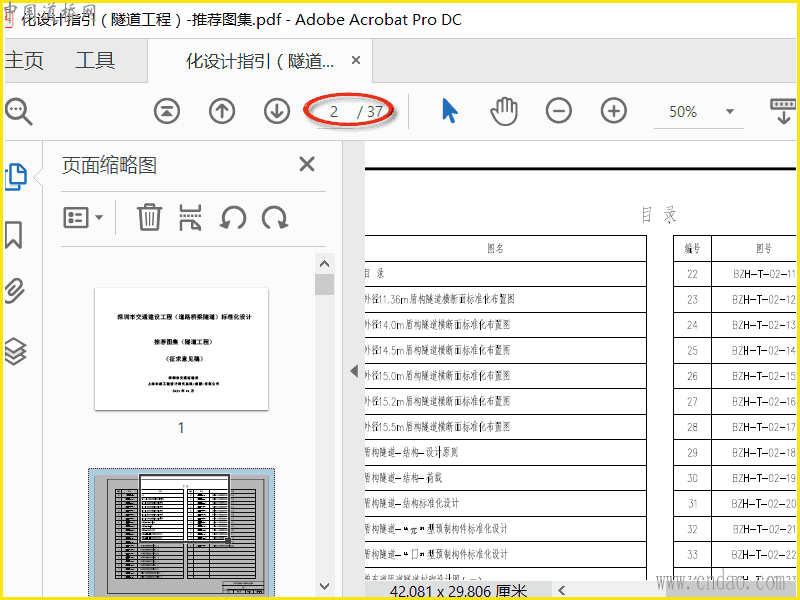Open thumbnail options menu dropdown
The height and width of the screenshot is (600, 800).
pos(83,217)
